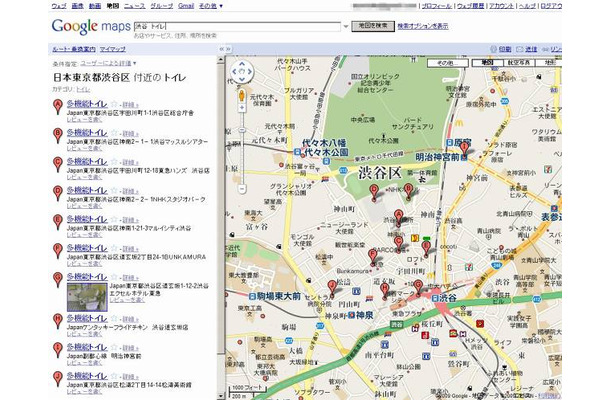Click the トイレ category link
This screenshot has width=610, height=400.
(x=83, y=89)
